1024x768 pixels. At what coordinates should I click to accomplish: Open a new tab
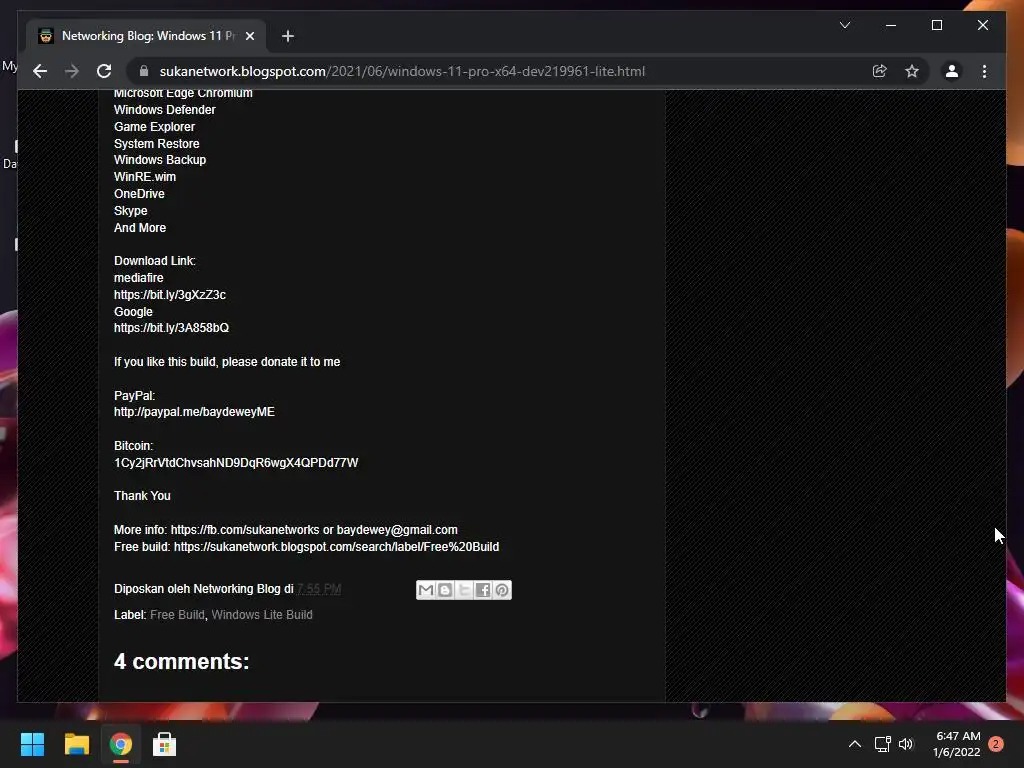click(x=288, y=36)
